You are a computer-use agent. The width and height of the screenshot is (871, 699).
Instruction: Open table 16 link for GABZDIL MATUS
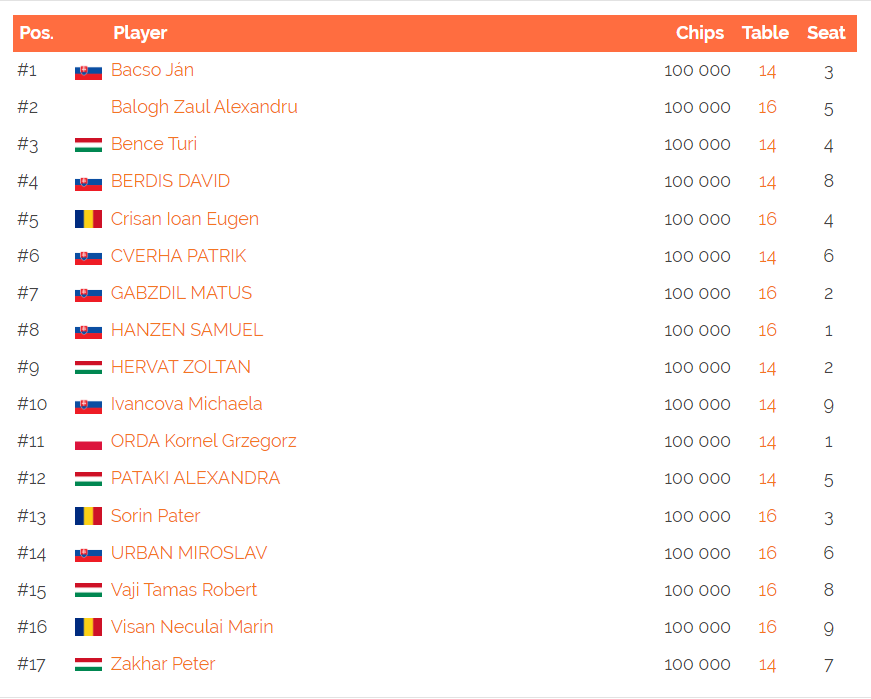click(x=767, y=293)
